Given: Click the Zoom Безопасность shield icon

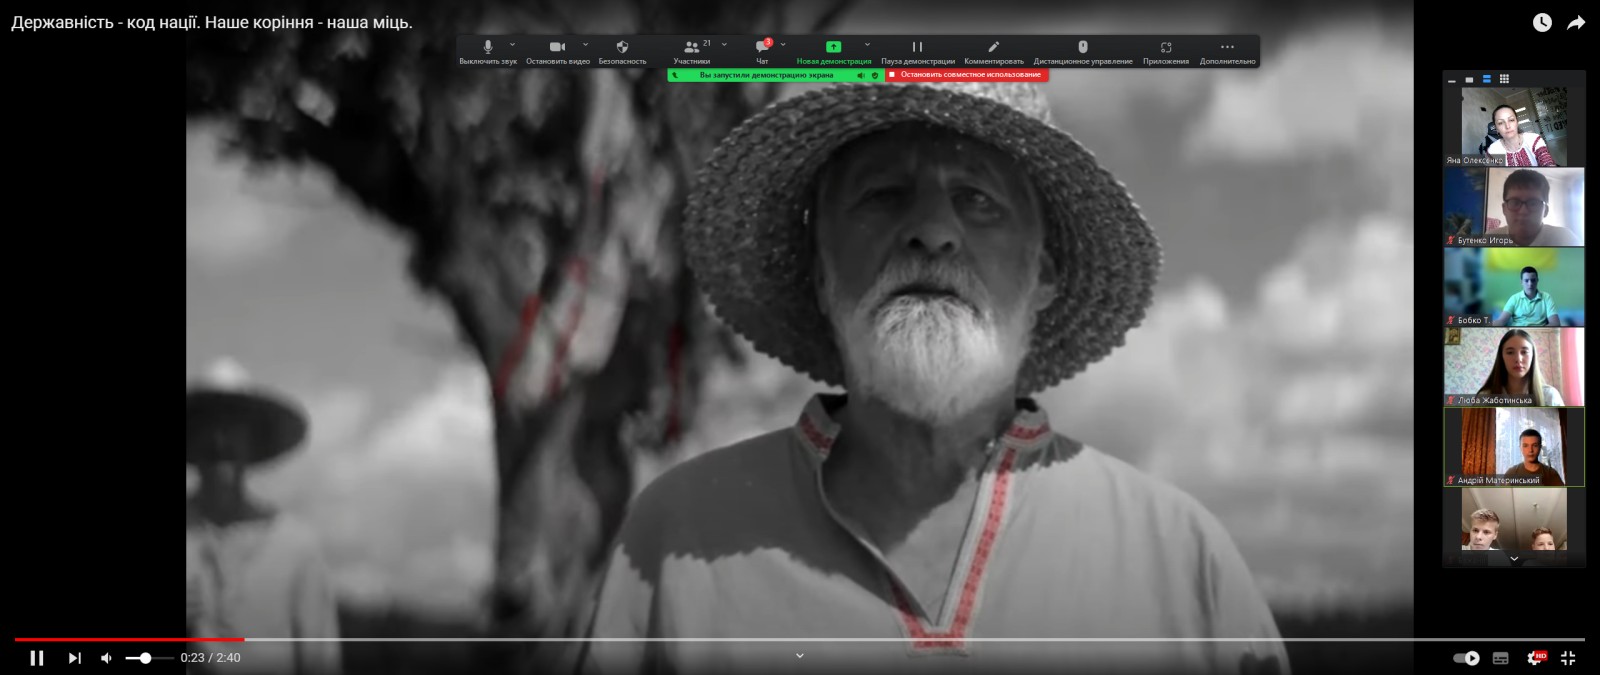Looking at the screenshot, I should tap(622, 47).
